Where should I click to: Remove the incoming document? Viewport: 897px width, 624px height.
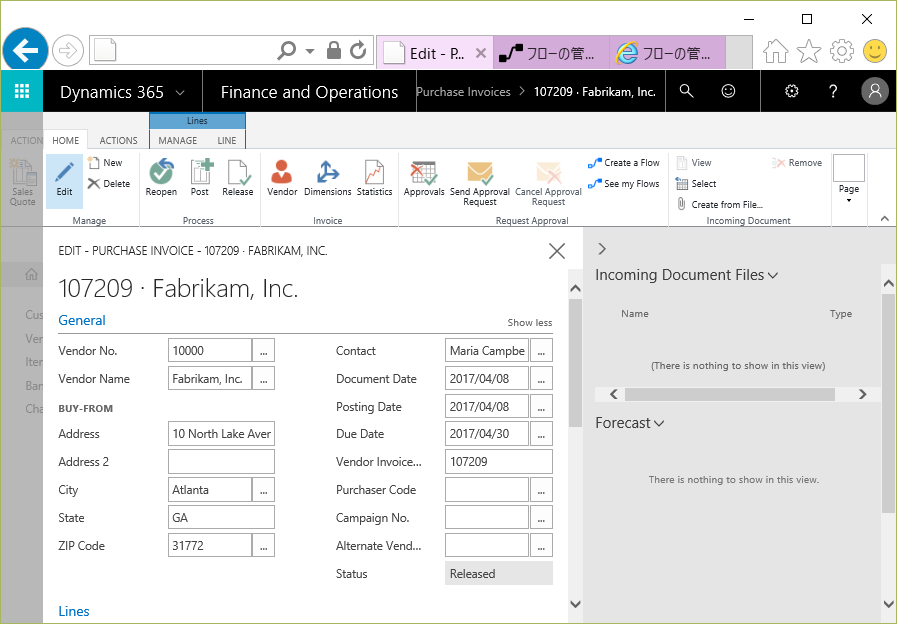796,163
